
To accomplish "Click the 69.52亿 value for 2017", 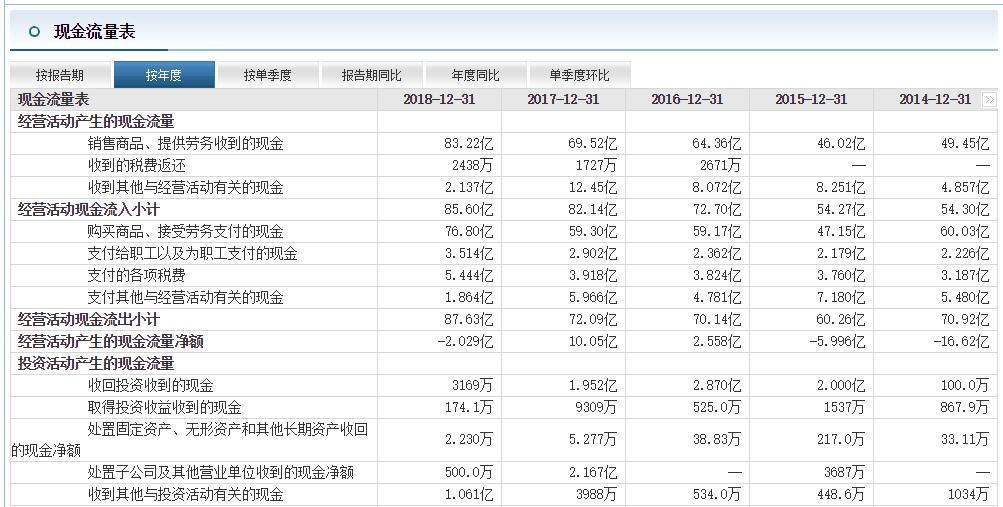I will pos(592,143).
